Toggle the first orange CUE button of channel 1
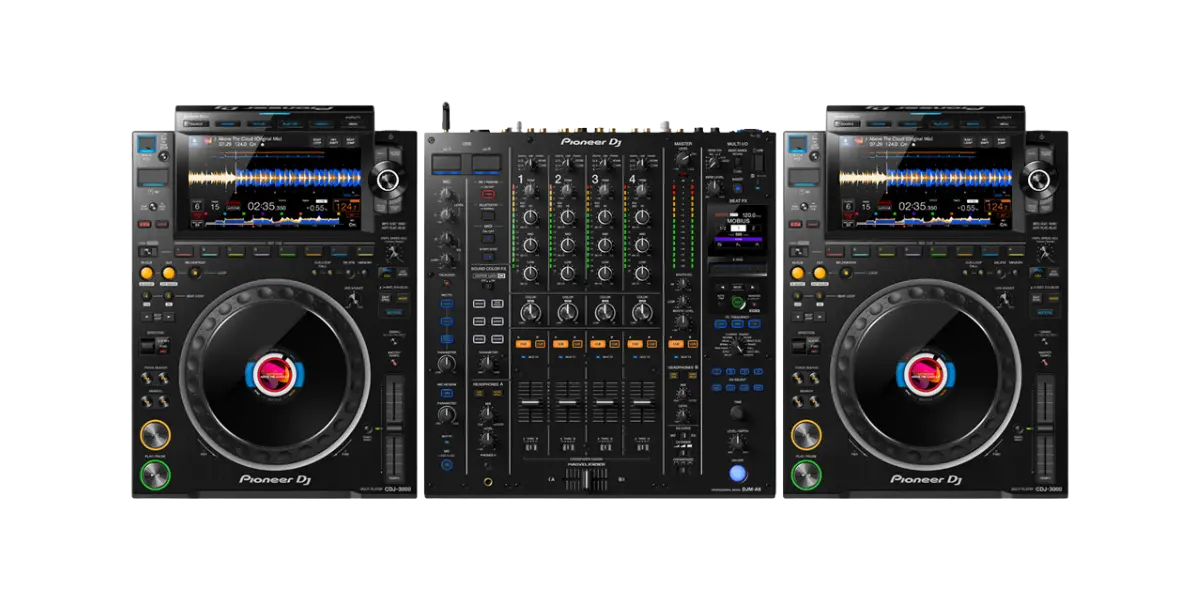Viewport: 1200px width, 600px height. [523, 344]
